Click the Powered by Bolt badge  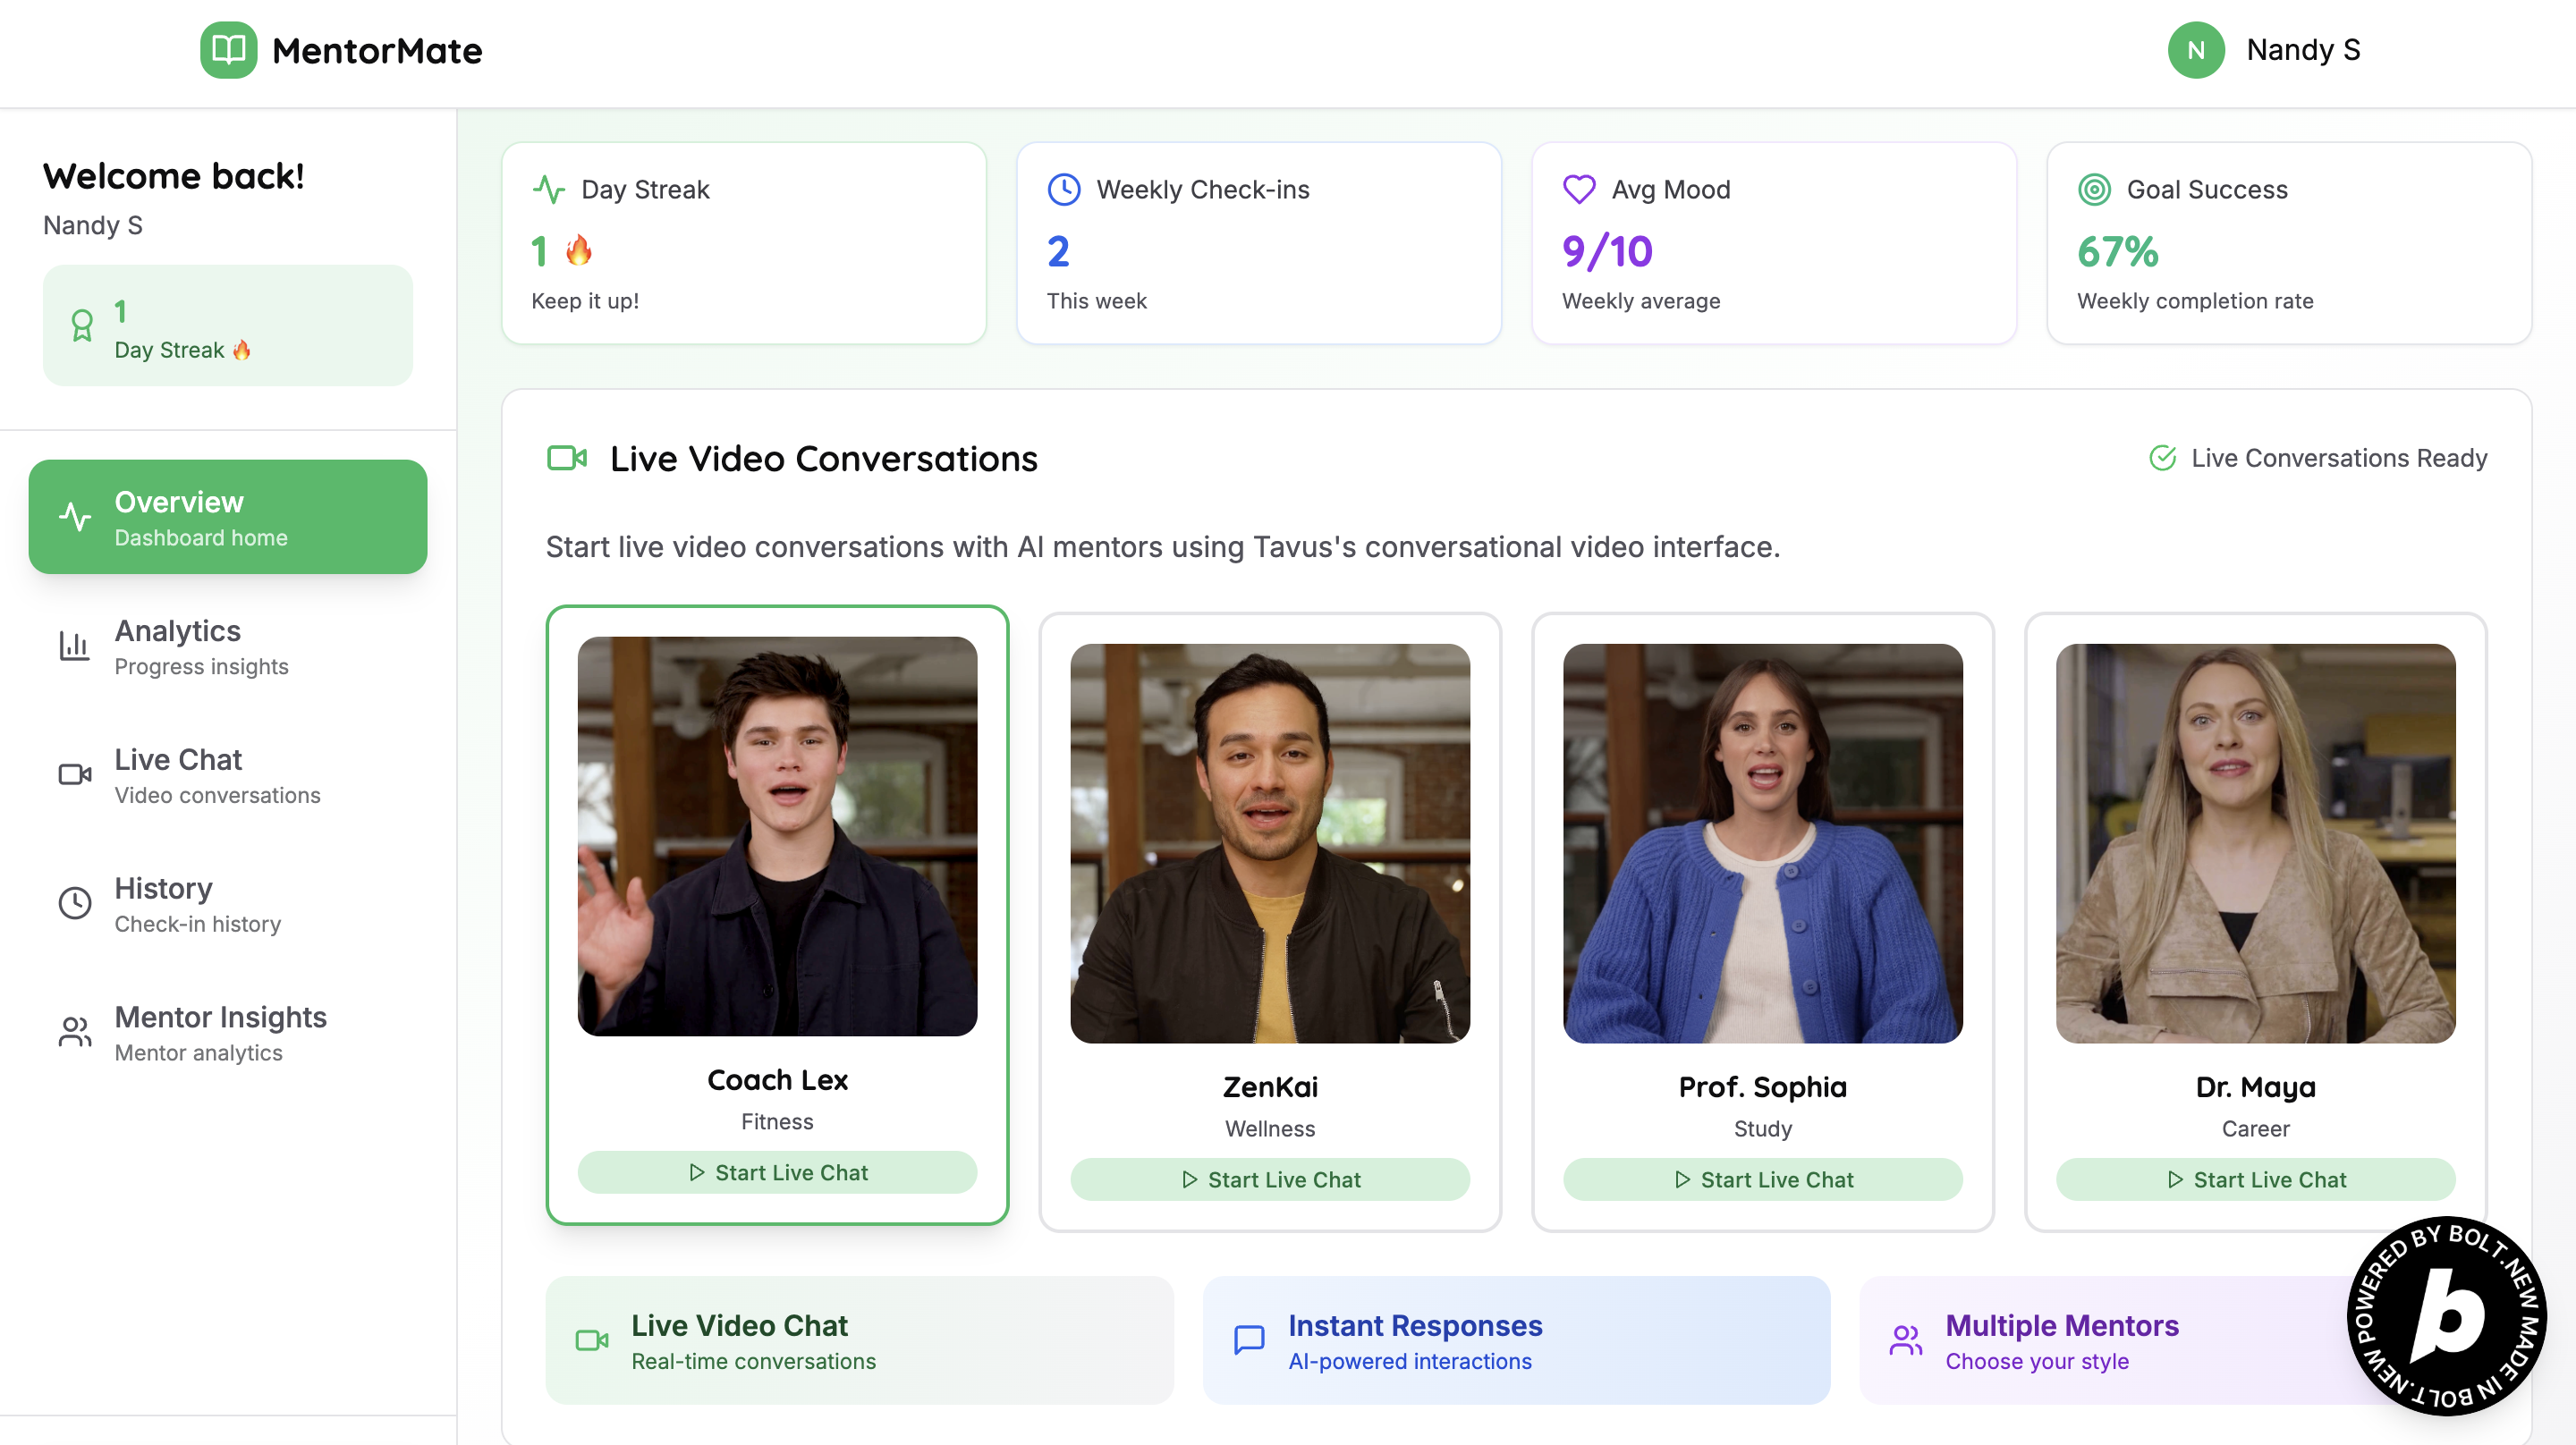[x=2446, y=1315]
